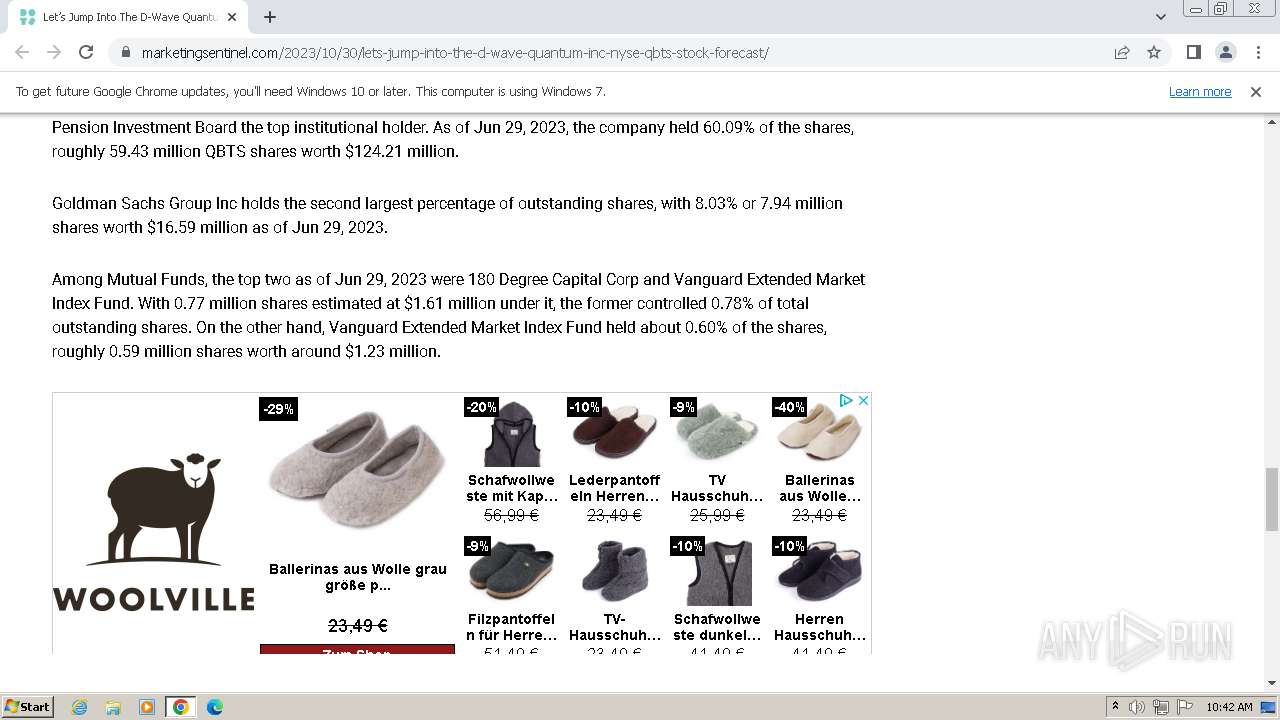Viewport: 1280px width, 720px height.
Task: Close the Woolville ad with X icon
Action: pos(863,400)
